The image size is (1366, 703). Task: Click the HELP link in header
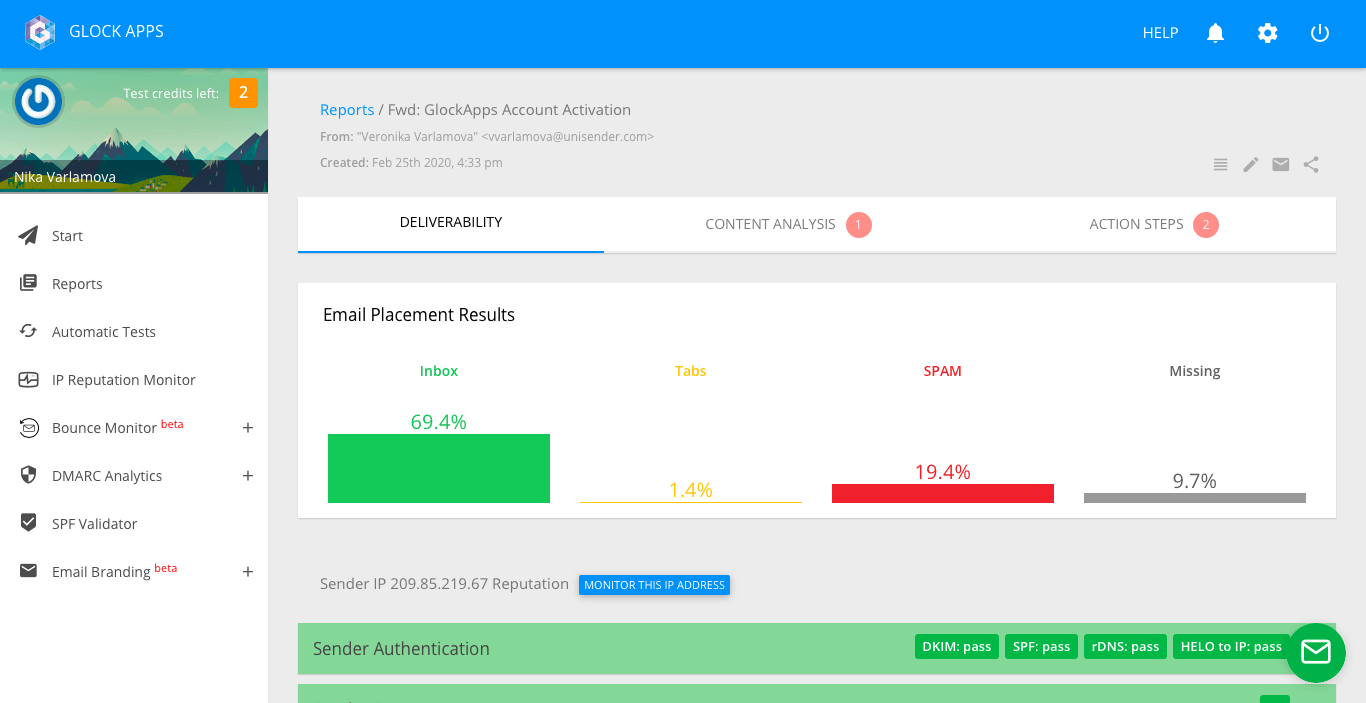pyautogui.click(x=1160, y=33)
